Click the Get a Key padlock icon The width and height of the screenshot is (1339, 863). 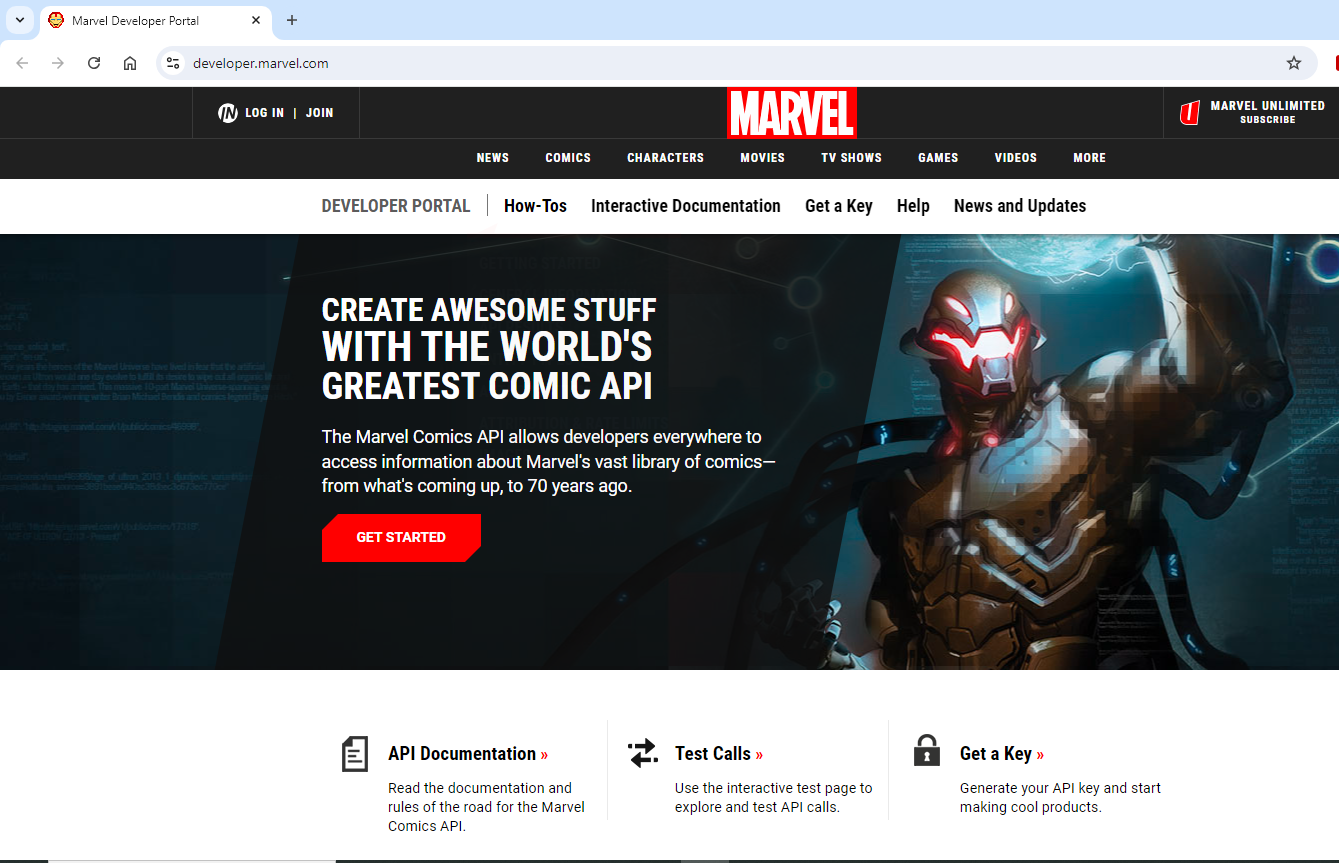(x=927, y=751)
